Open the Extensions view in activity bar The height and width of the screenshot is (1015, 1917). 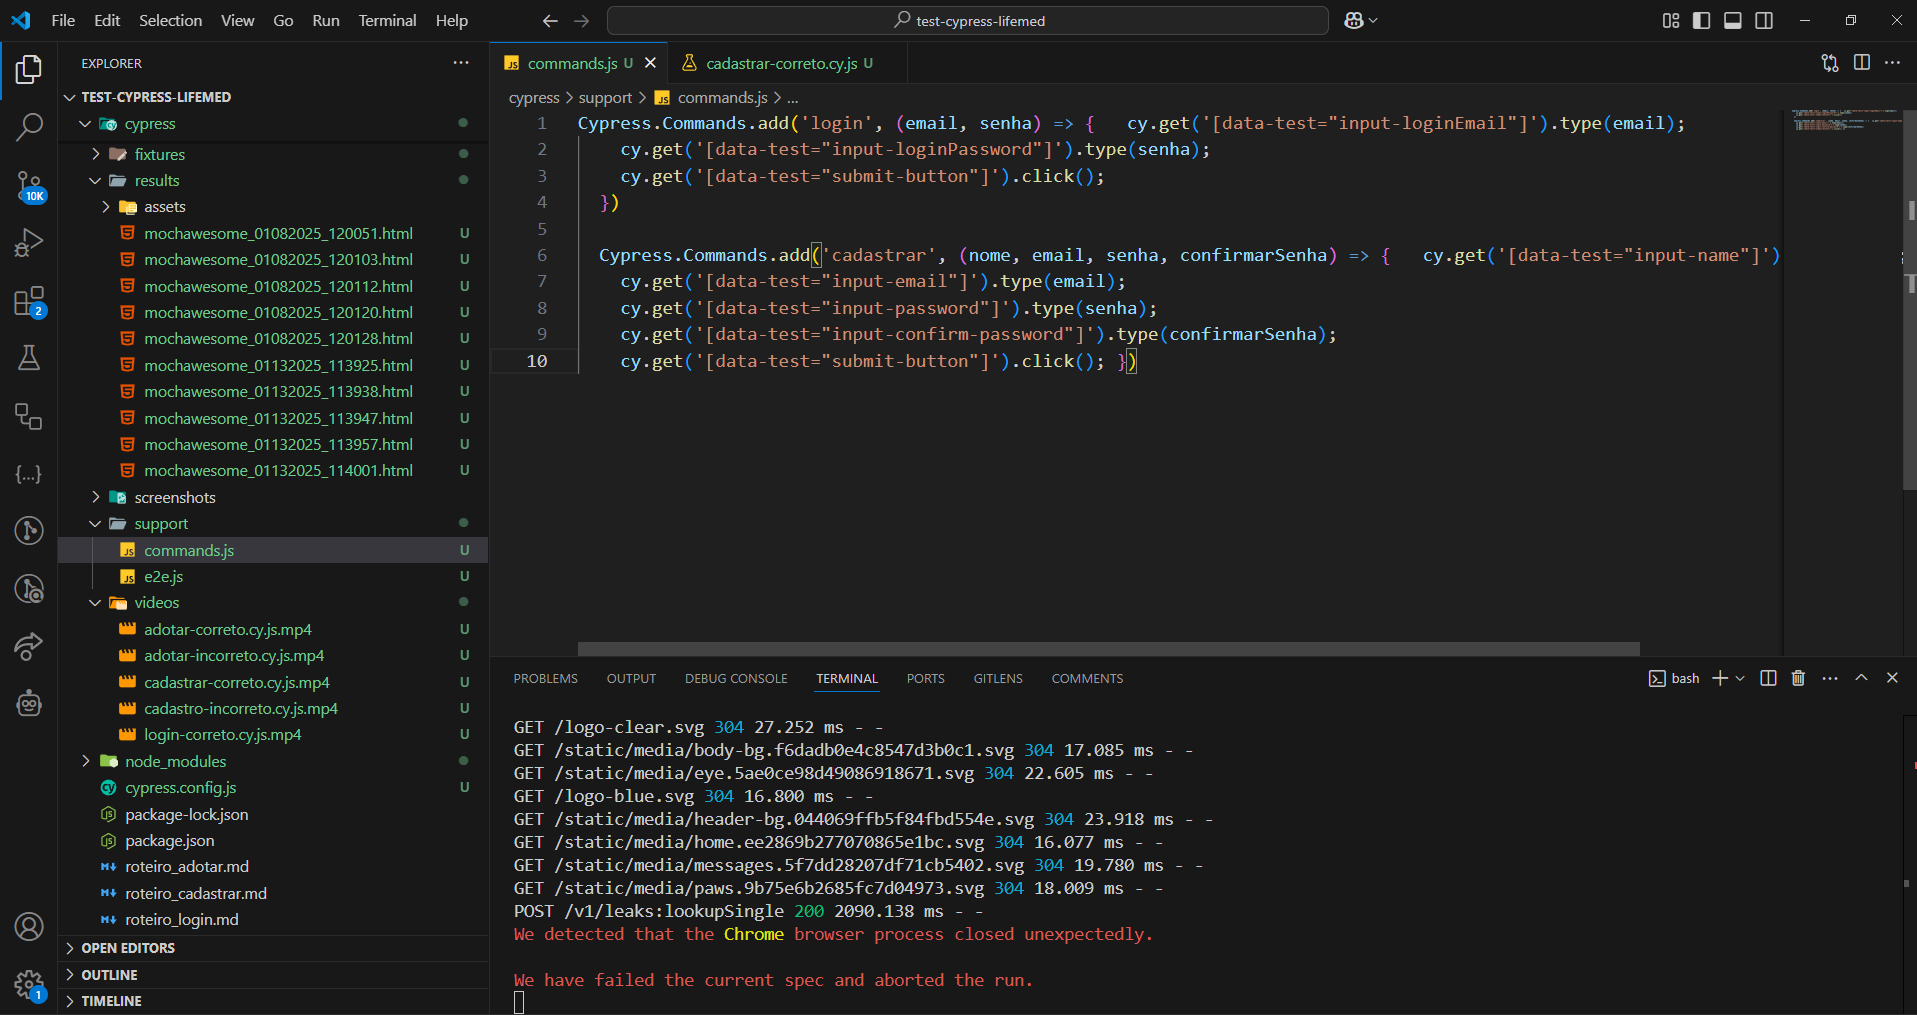(x=29, y=301)
